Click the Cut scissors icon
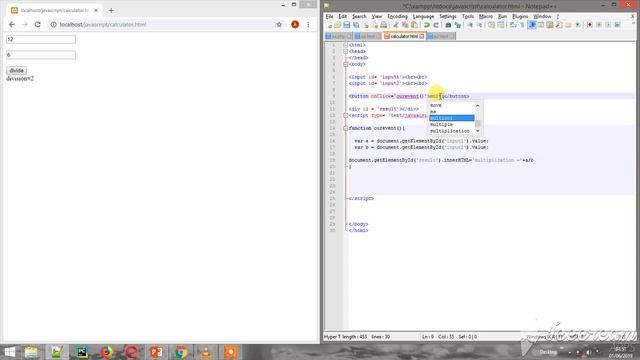 [396, 25]
